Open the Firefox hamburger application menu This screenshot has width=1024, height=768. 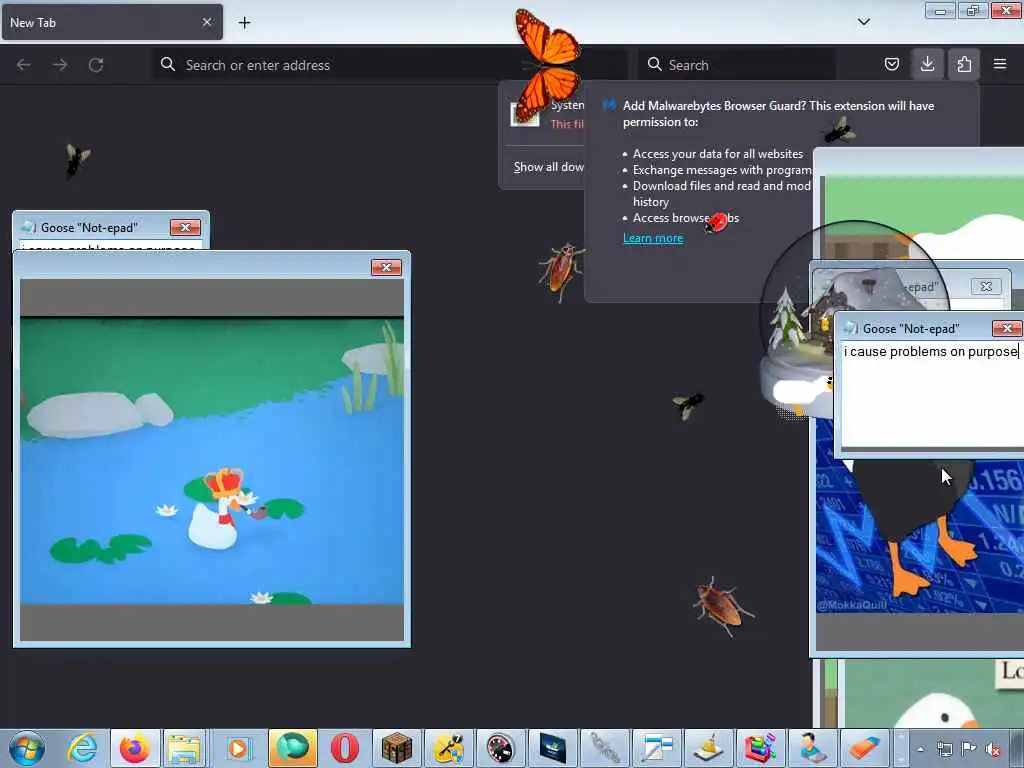(1000, 65)
